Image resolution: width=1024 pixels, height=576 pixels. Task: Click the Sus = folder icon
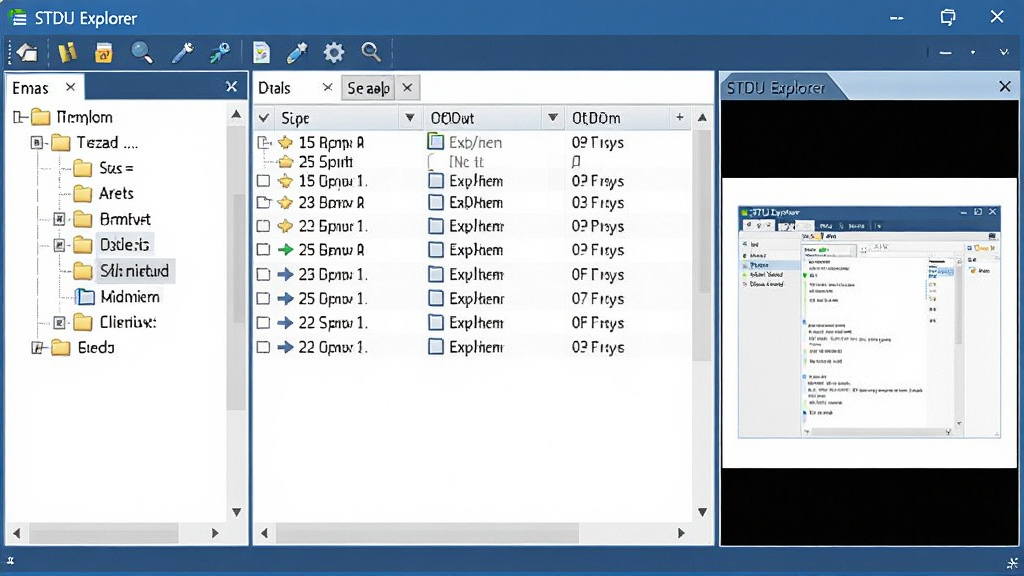click(82, 168)
